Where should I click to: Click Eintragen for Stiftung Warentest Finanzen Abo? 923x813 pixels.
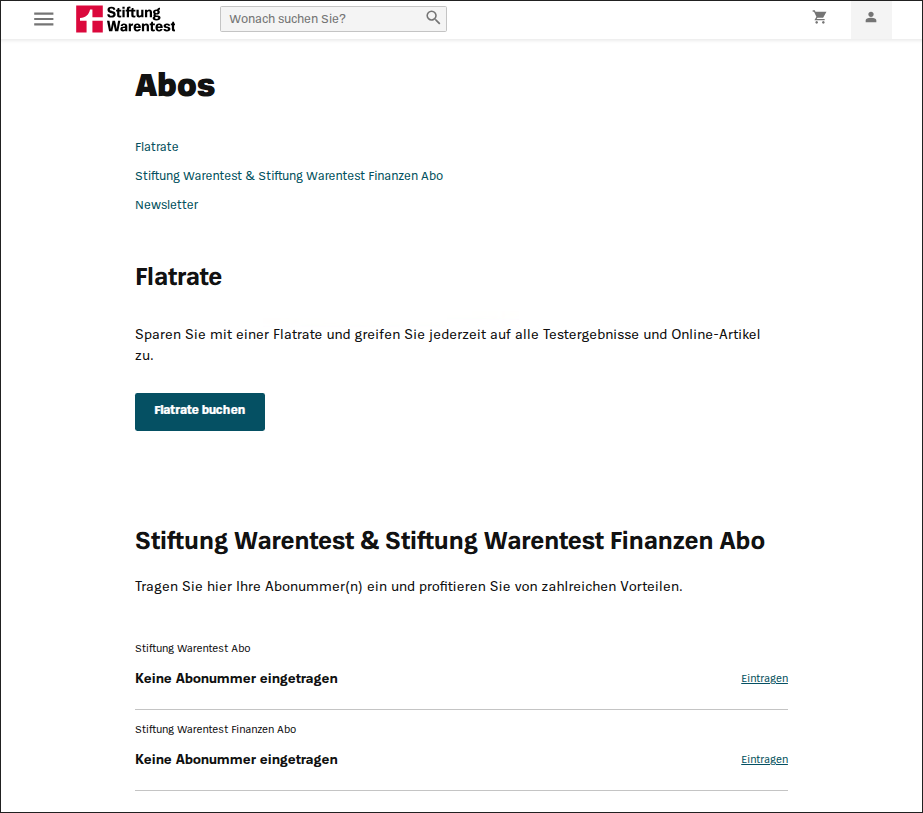pyautogui.click(x=764, y=759)
